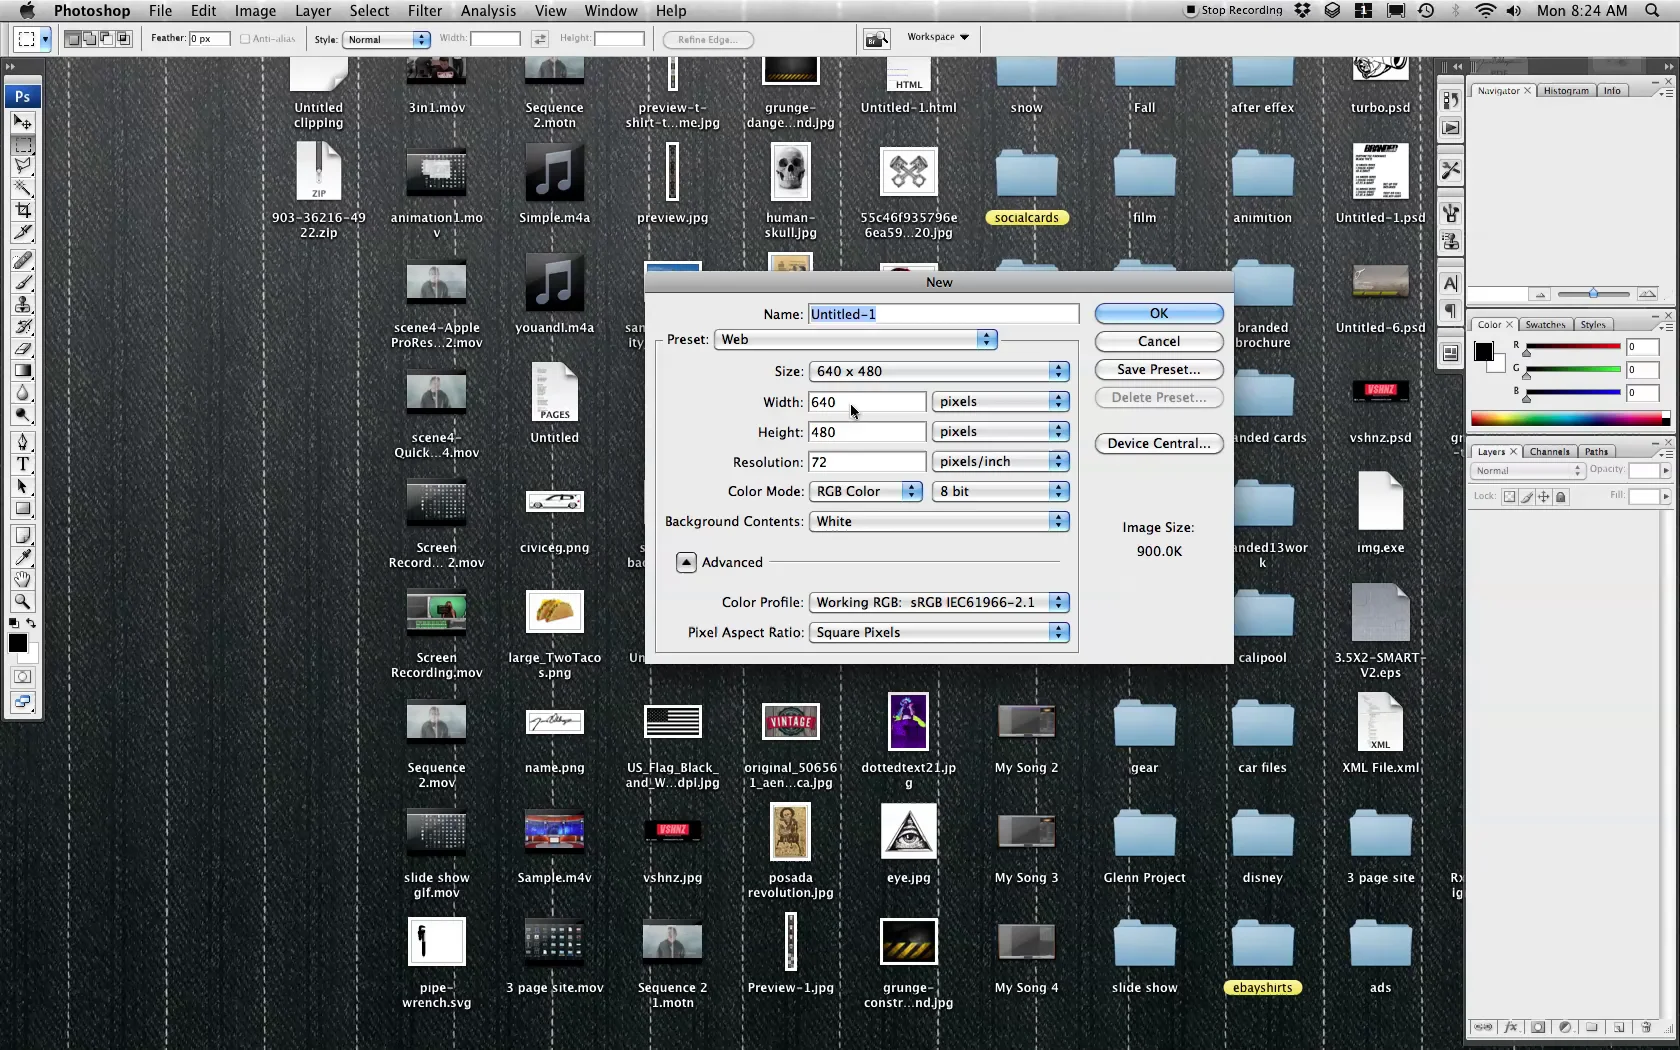Image resolution: width=1680 pixels, height=1050 pixels.
Task: Select the Eraser tool
Action: coord(22,348)
